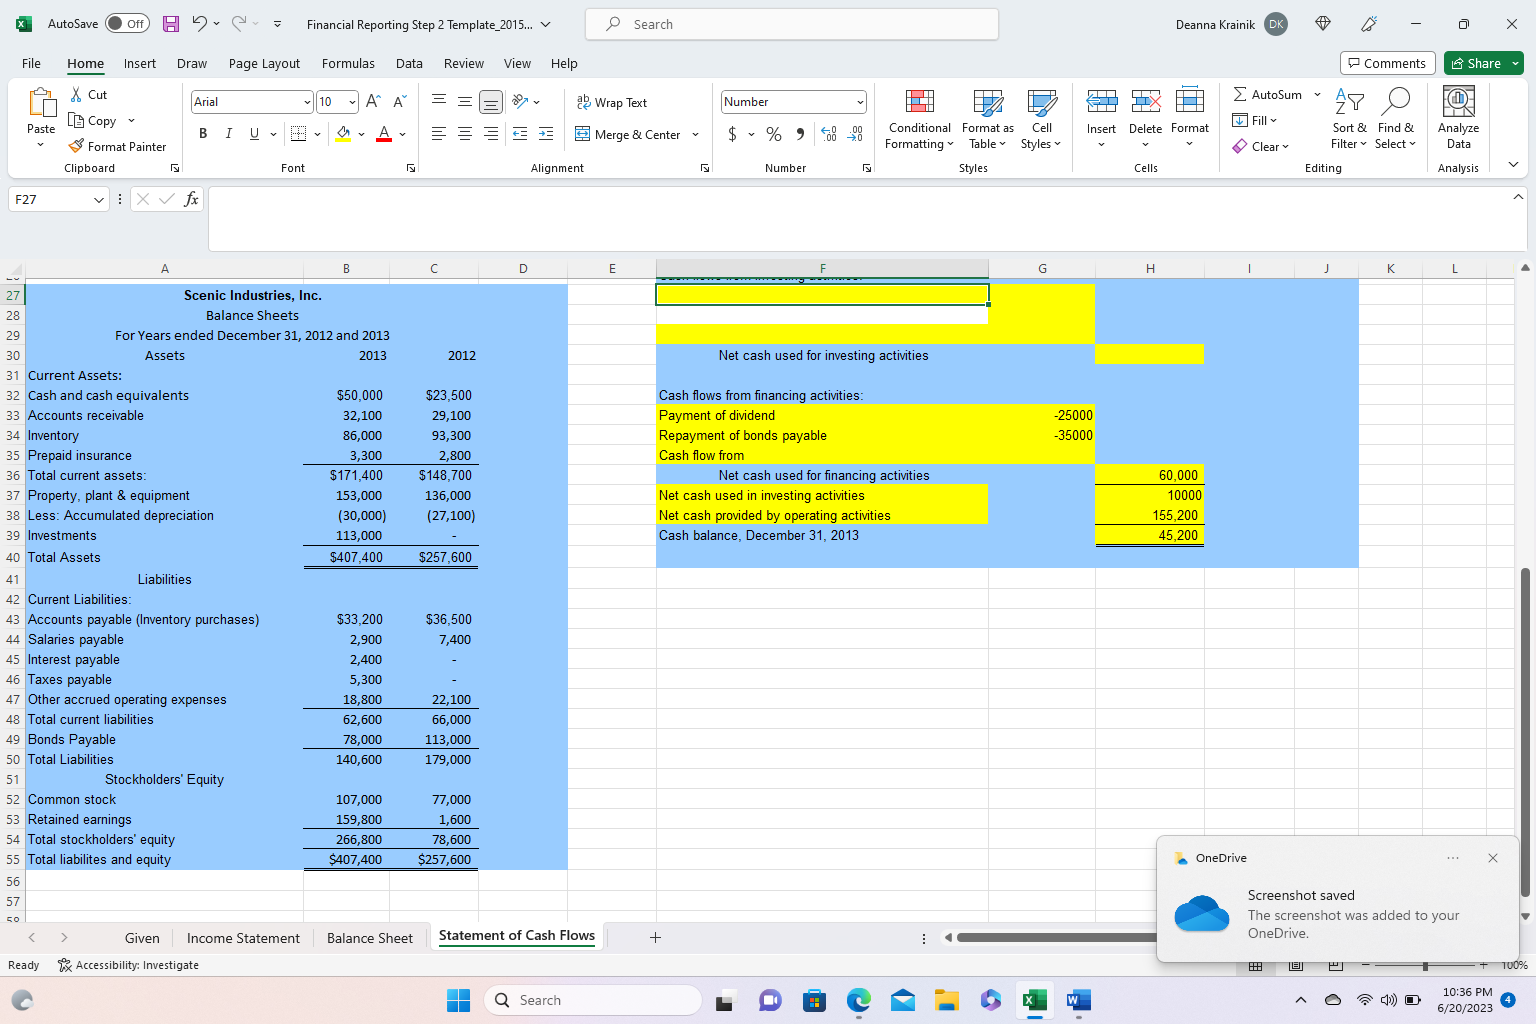This screenshot has width=1536, height=1024.
Task: Click Increase Indent icon
Action: [546, 134]
